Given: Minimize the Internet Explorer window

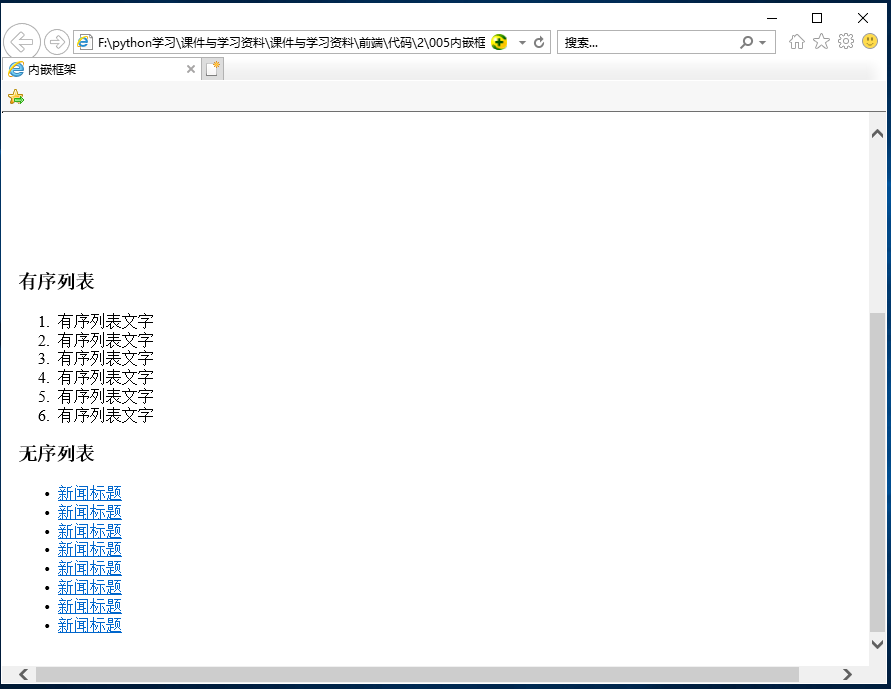Looking at the screenshot, I should pos(772,18).
